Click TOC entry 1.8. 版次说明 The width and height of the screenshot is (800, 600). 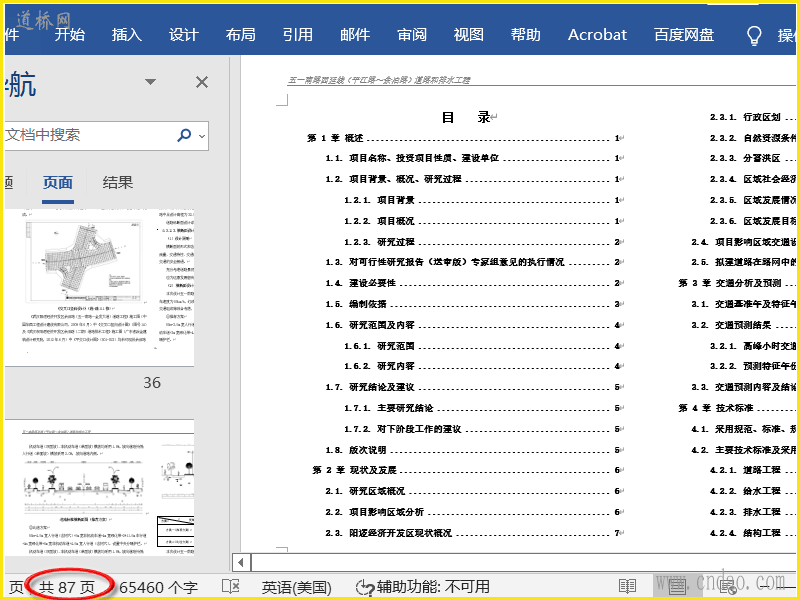[x=474, y=450]
